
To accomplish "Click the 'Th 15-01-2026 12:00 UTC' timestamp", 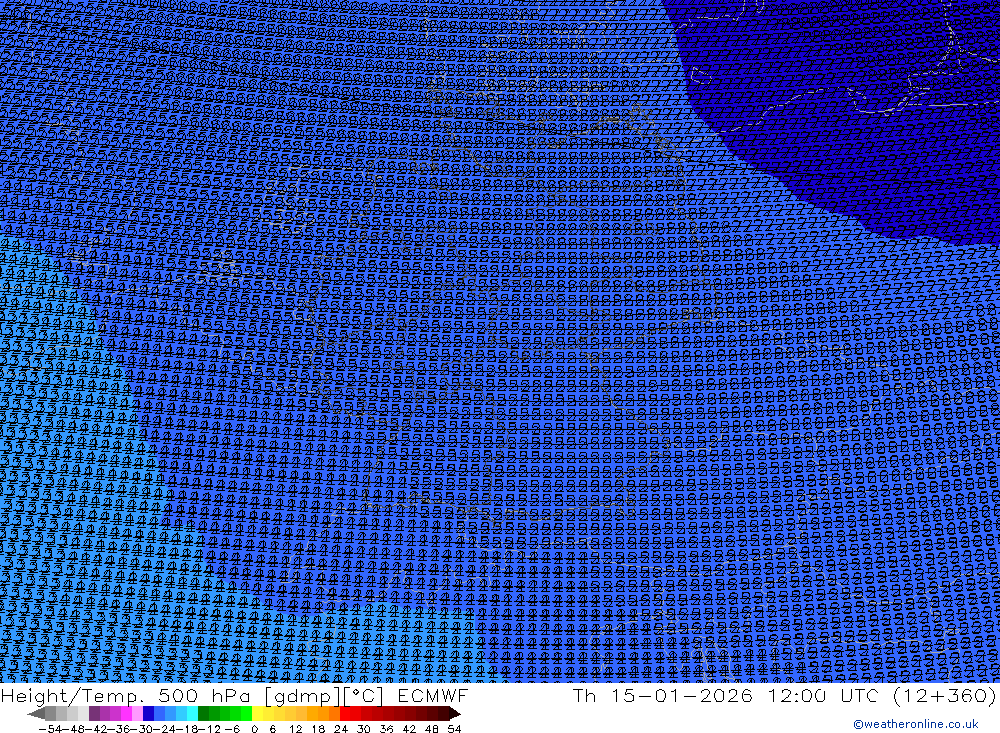I will 726,695.
